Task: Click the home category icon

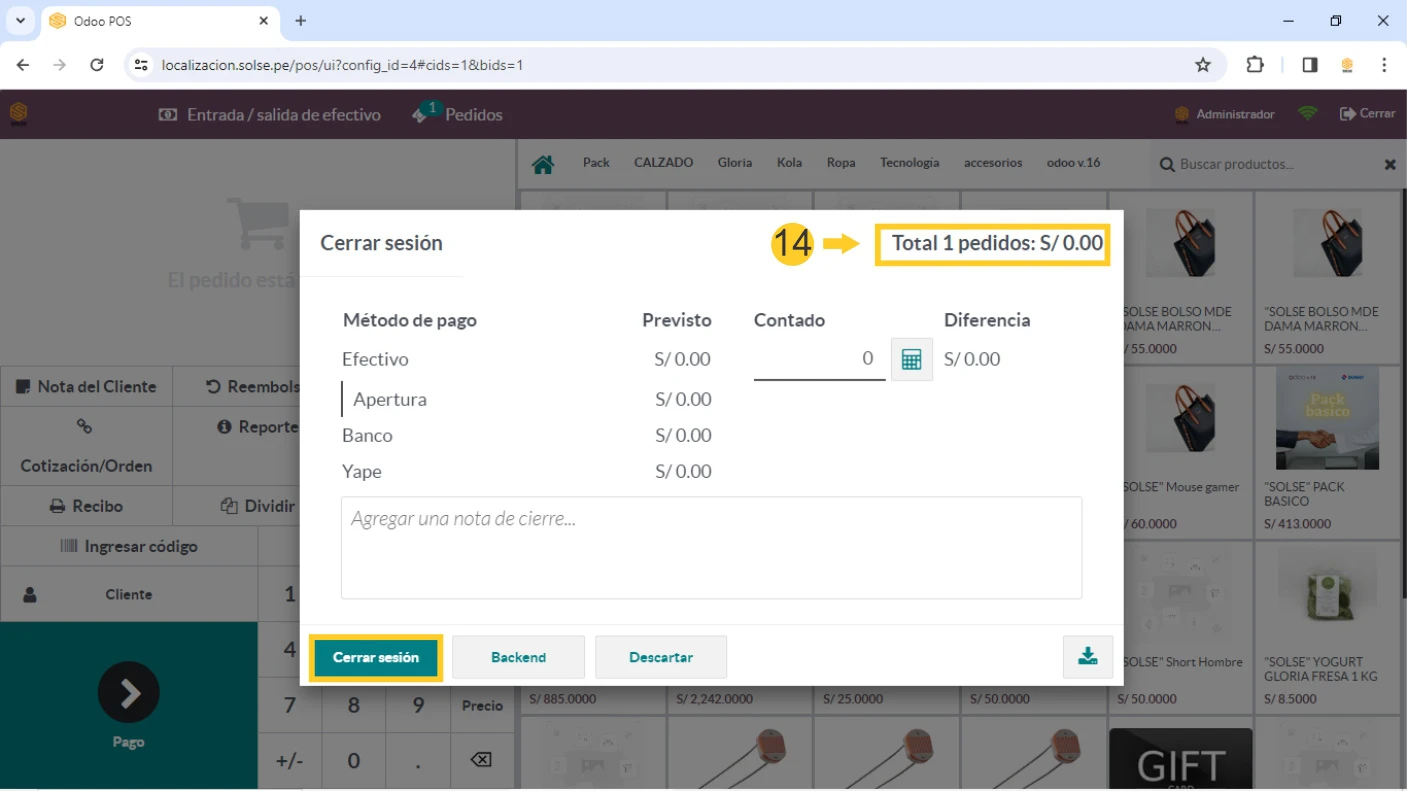Action: (543, 164)
